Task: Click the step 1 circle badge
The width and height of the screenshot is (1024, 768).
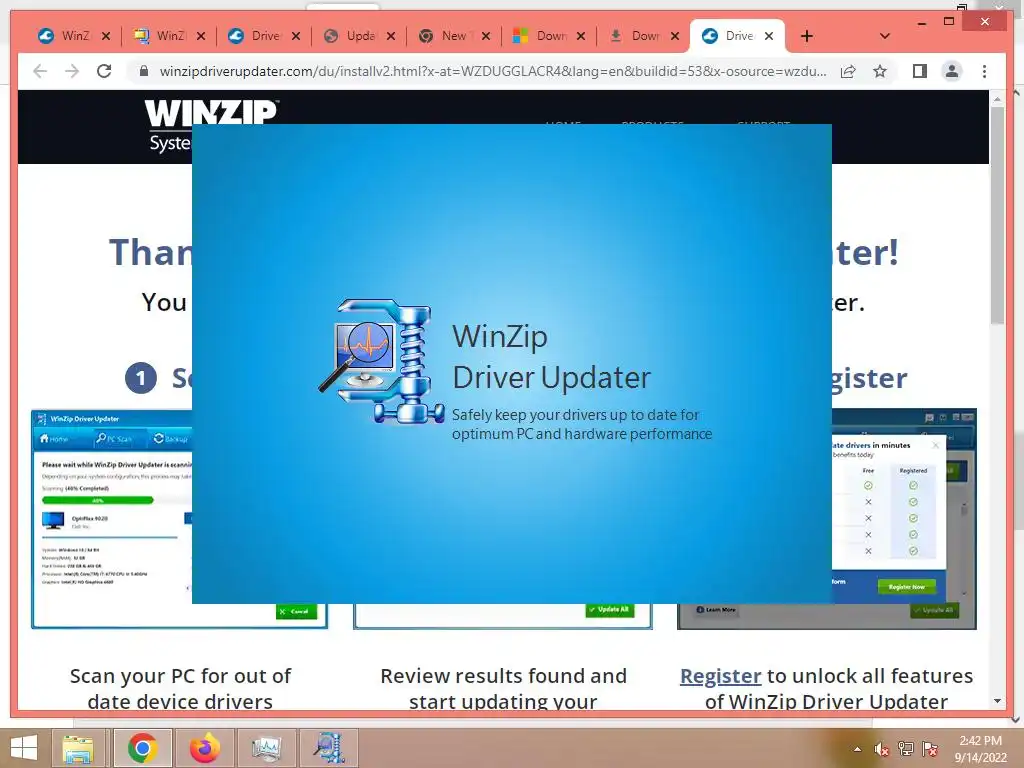Action: [x=141, y=378]
